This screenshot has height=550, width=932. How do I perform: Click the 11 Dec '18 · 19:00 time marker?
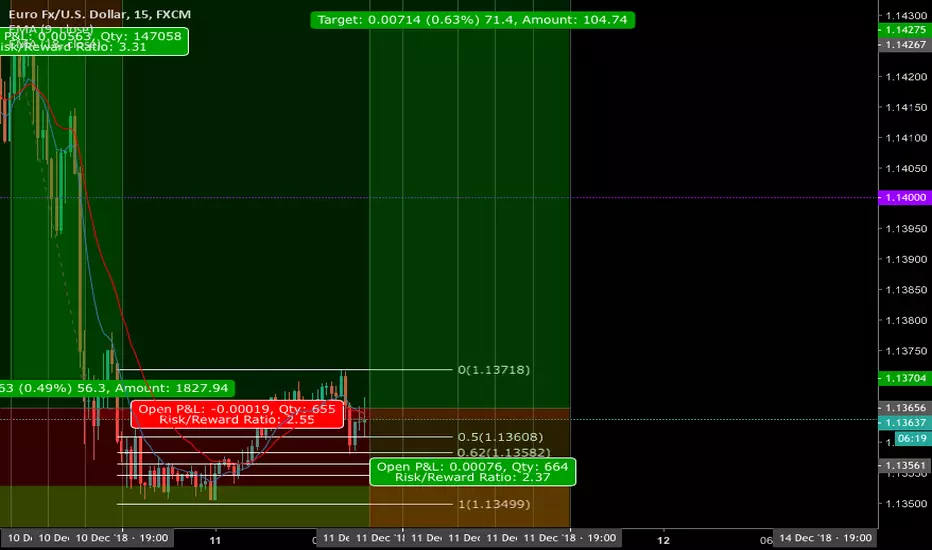569,538
